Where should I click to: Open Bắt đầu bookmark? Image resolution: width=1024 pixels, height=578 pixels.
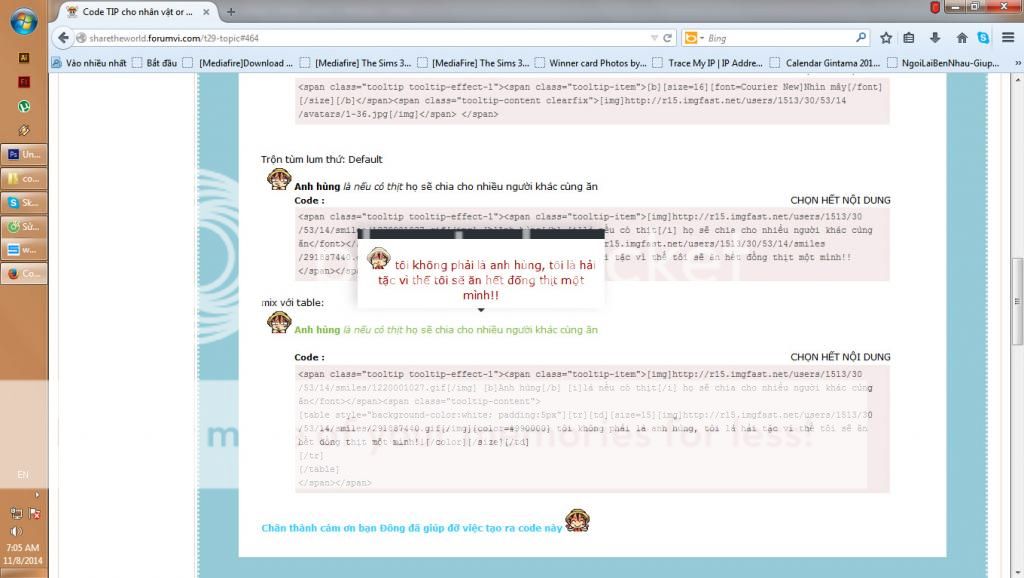point(155,63)
